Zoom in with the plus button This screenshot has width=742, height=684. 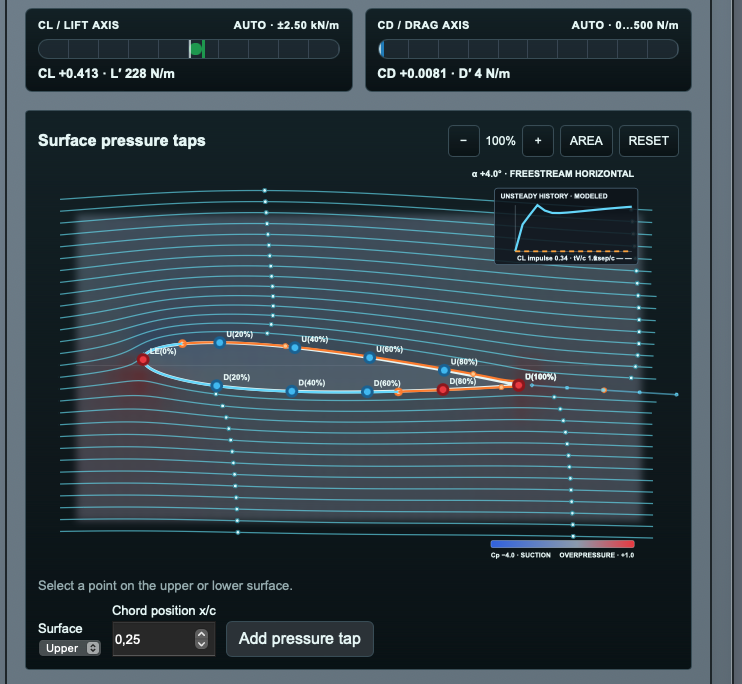point(538,141)
